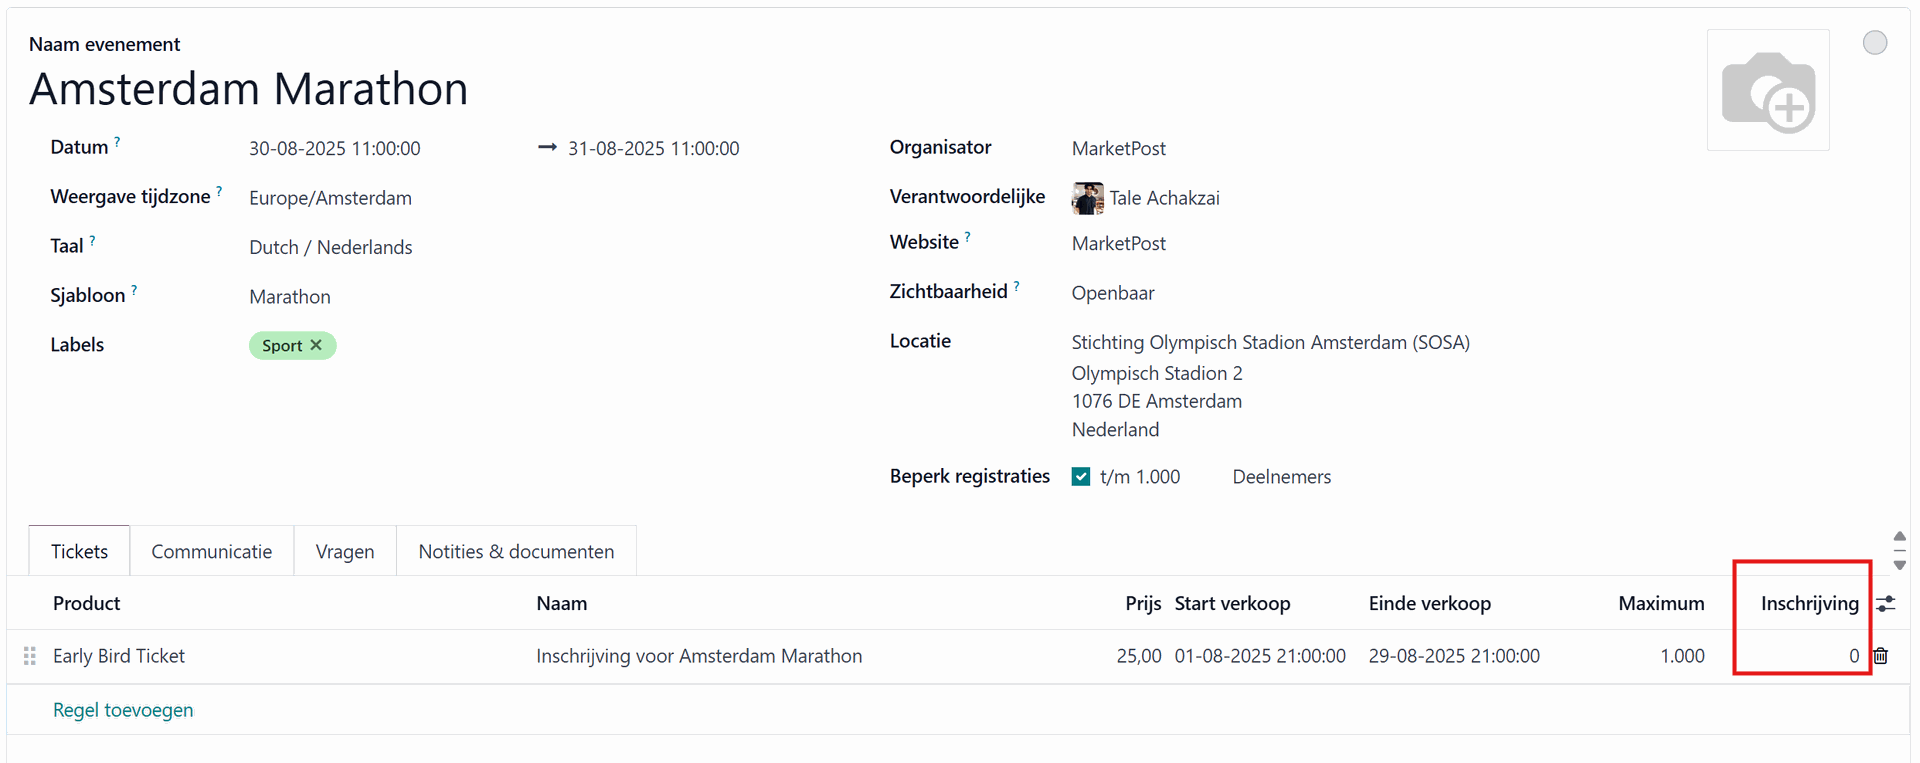Image resolution: width=1920 pixels, height=763 pixels.
Task: Switch to the Communicatie tab
Action: (212, 551)
